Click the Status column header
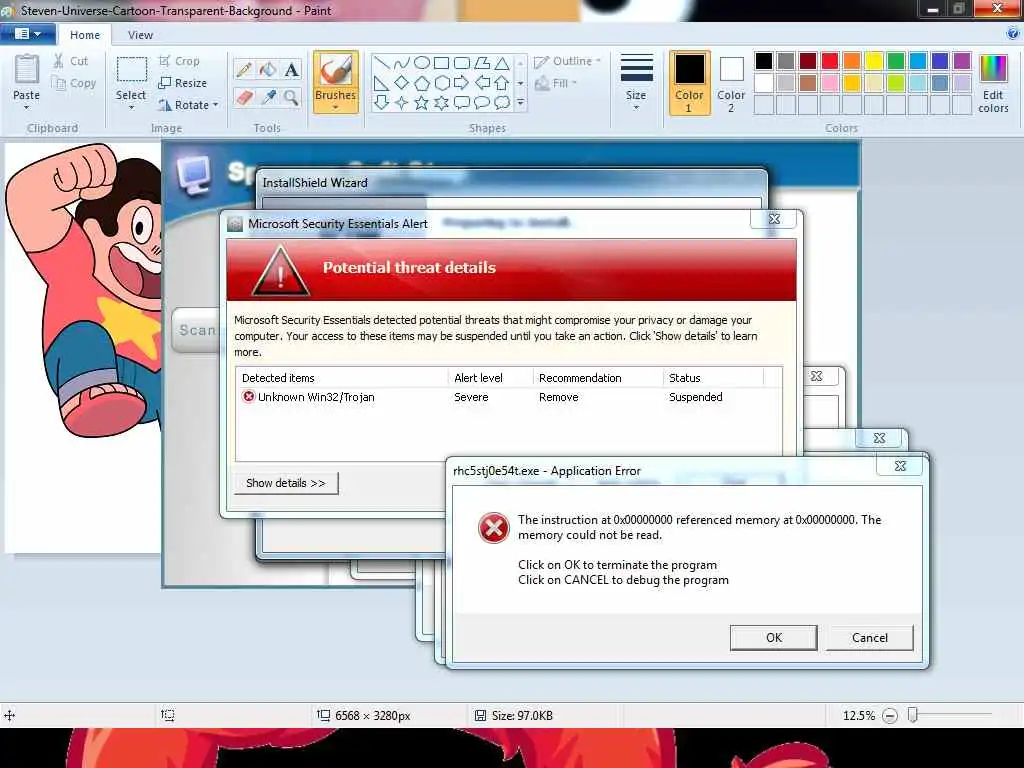The image size is (1024, 768). (713, 378)
